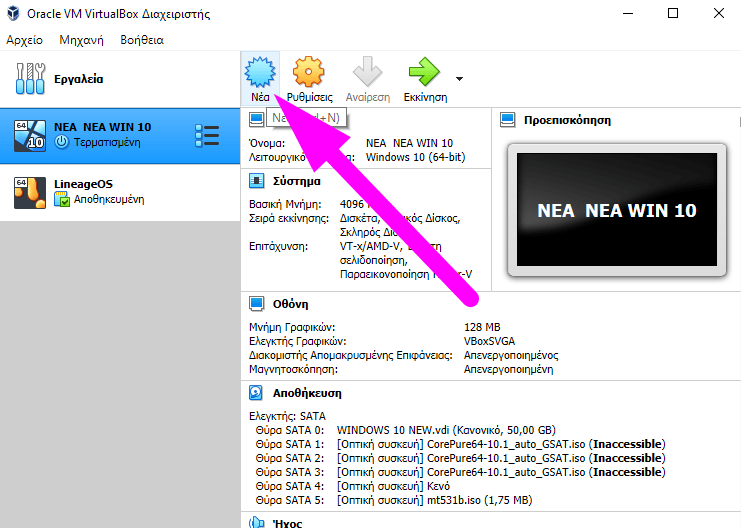Click the LineageOS machine icon
Screen dimensions: 741x528
point(30,192)
